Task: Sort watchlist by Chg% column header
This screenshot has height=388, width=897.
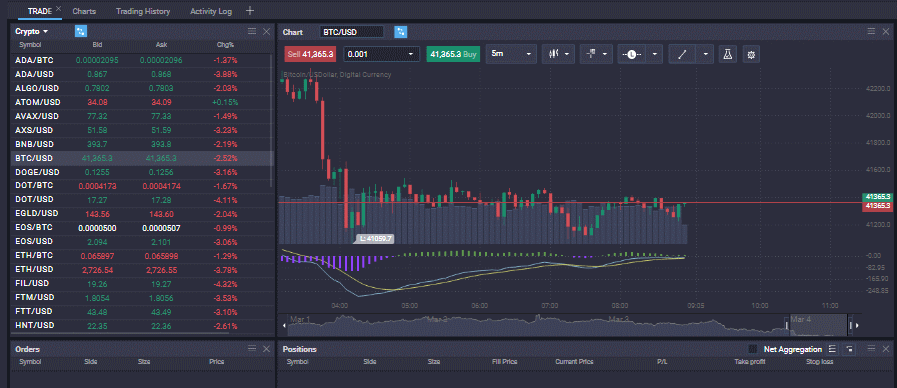Action: pyautogui.click(x=225, y=45)
